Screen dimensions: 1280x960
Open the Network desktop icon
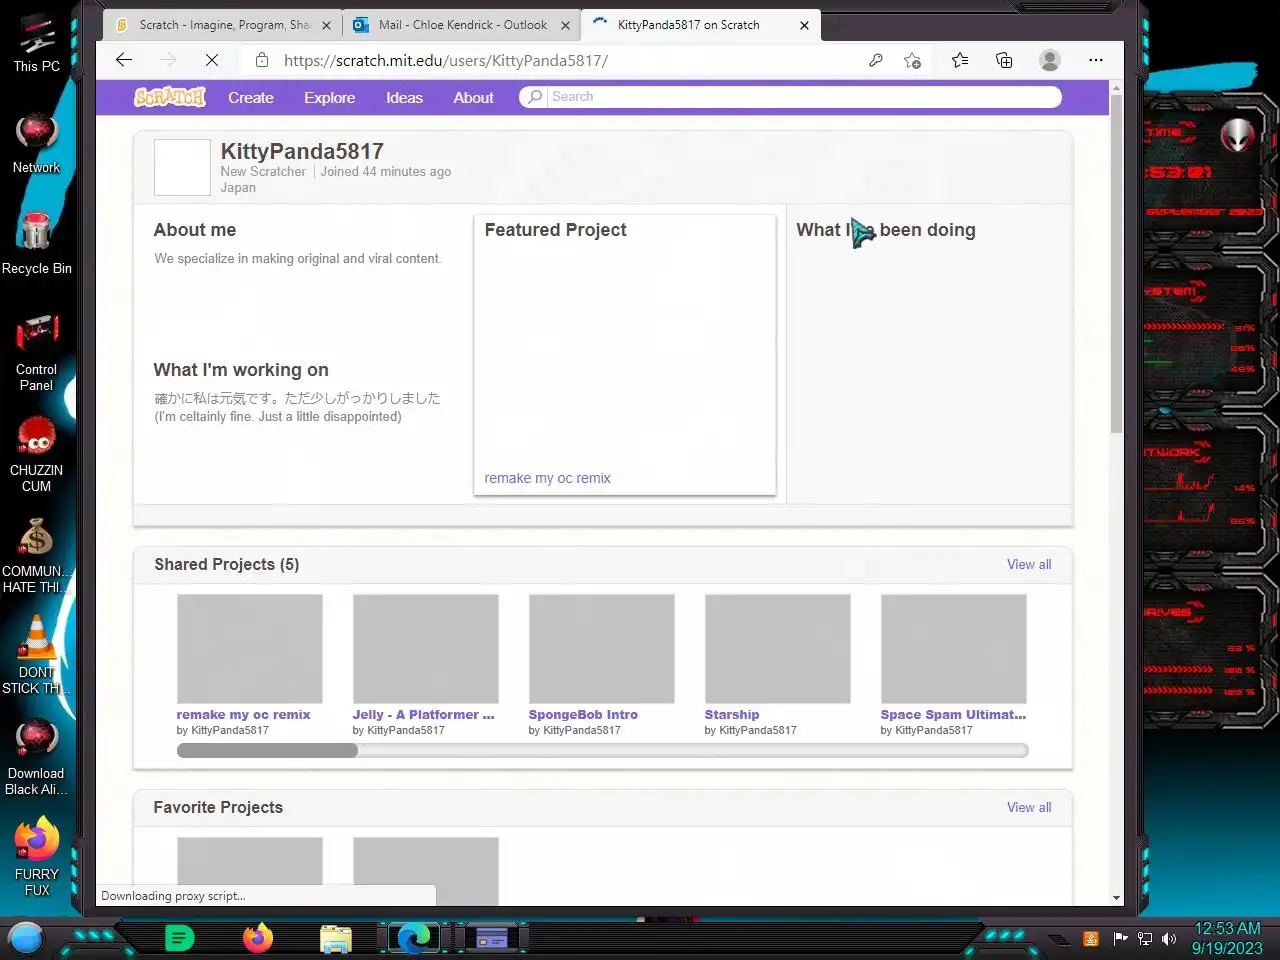pos(37,144)
